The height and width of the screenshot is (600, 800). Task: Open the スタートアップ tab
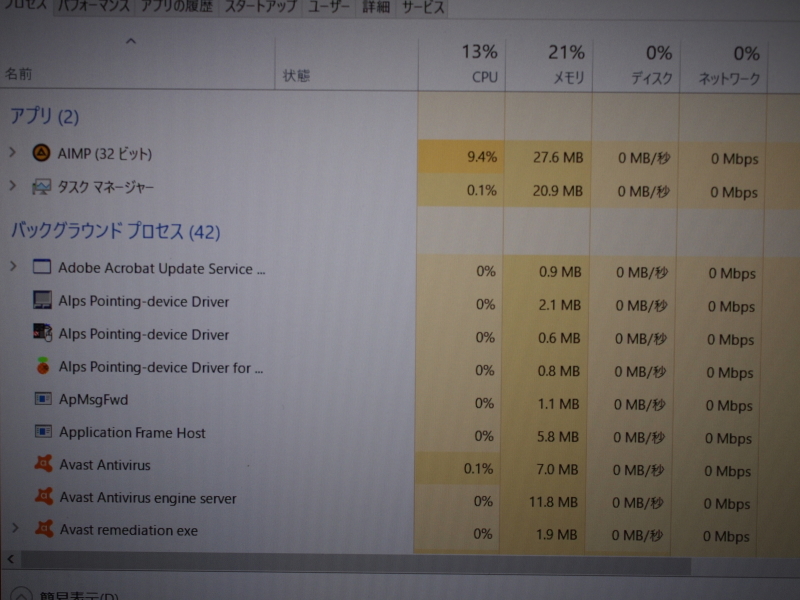click(261, 7)
